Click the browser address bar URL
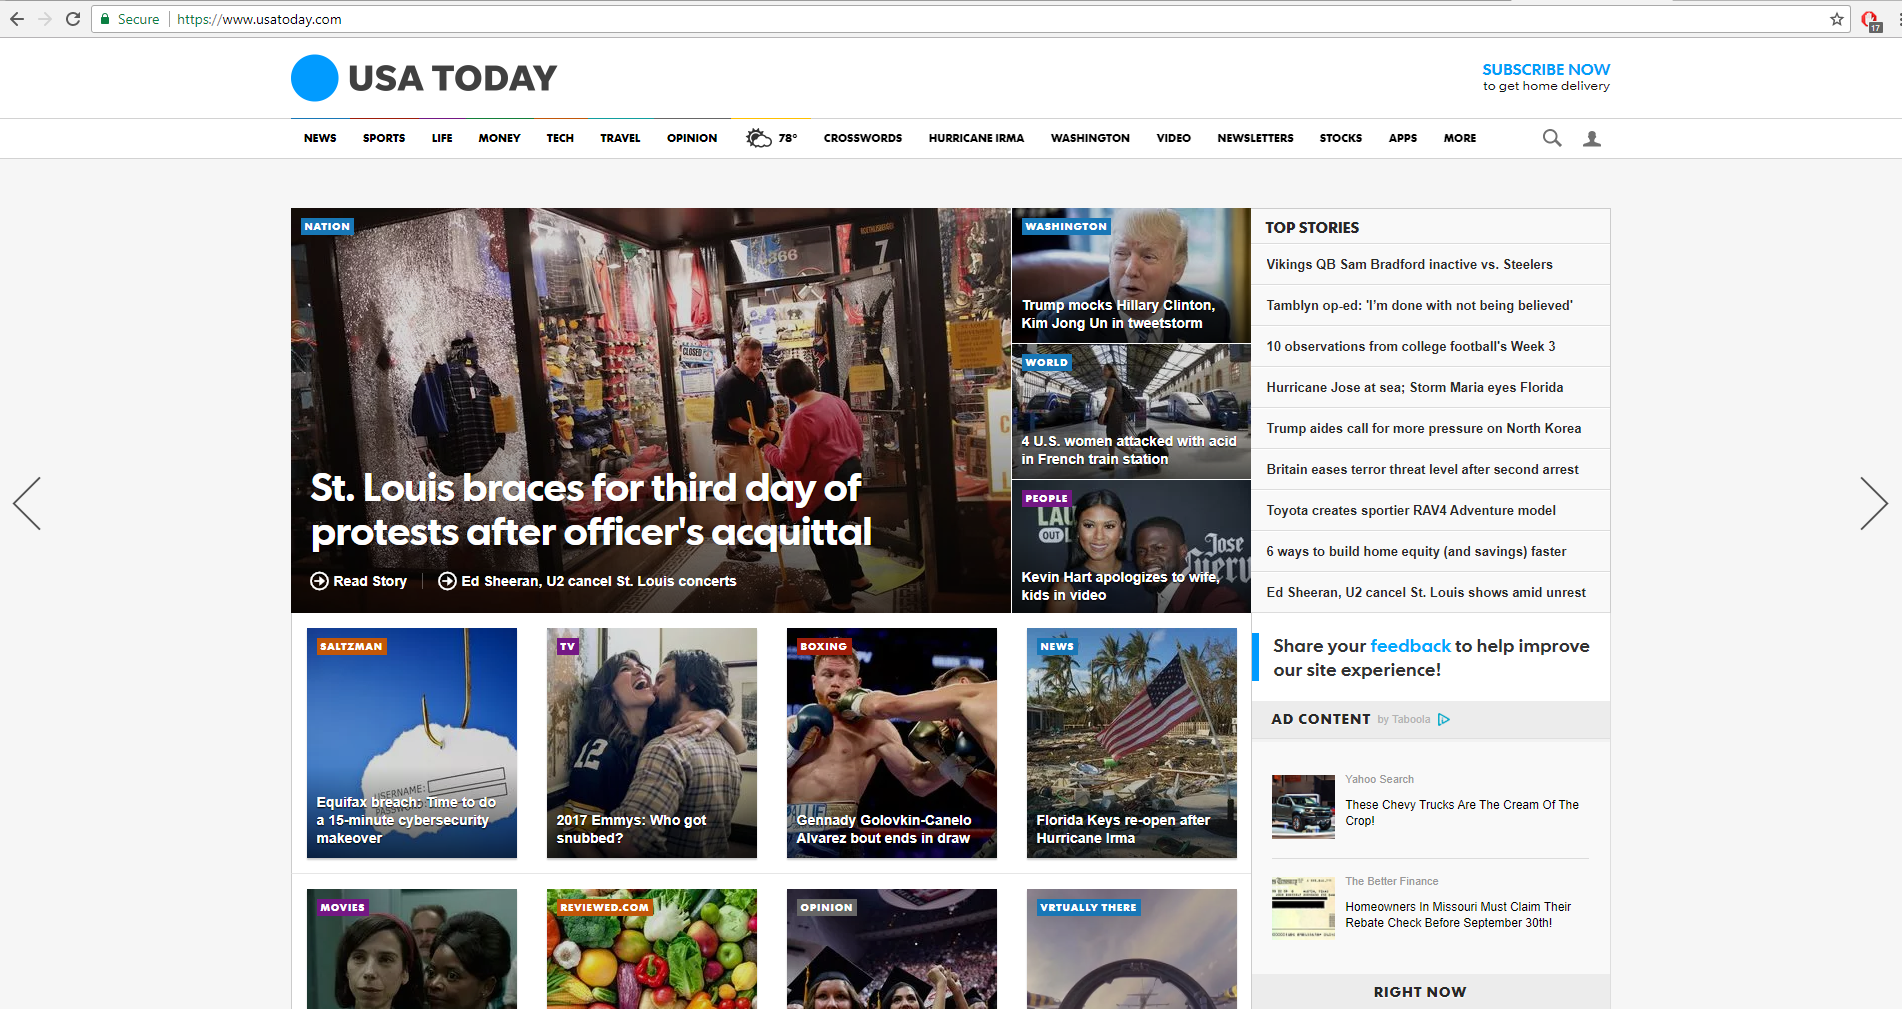 [259, 19]
